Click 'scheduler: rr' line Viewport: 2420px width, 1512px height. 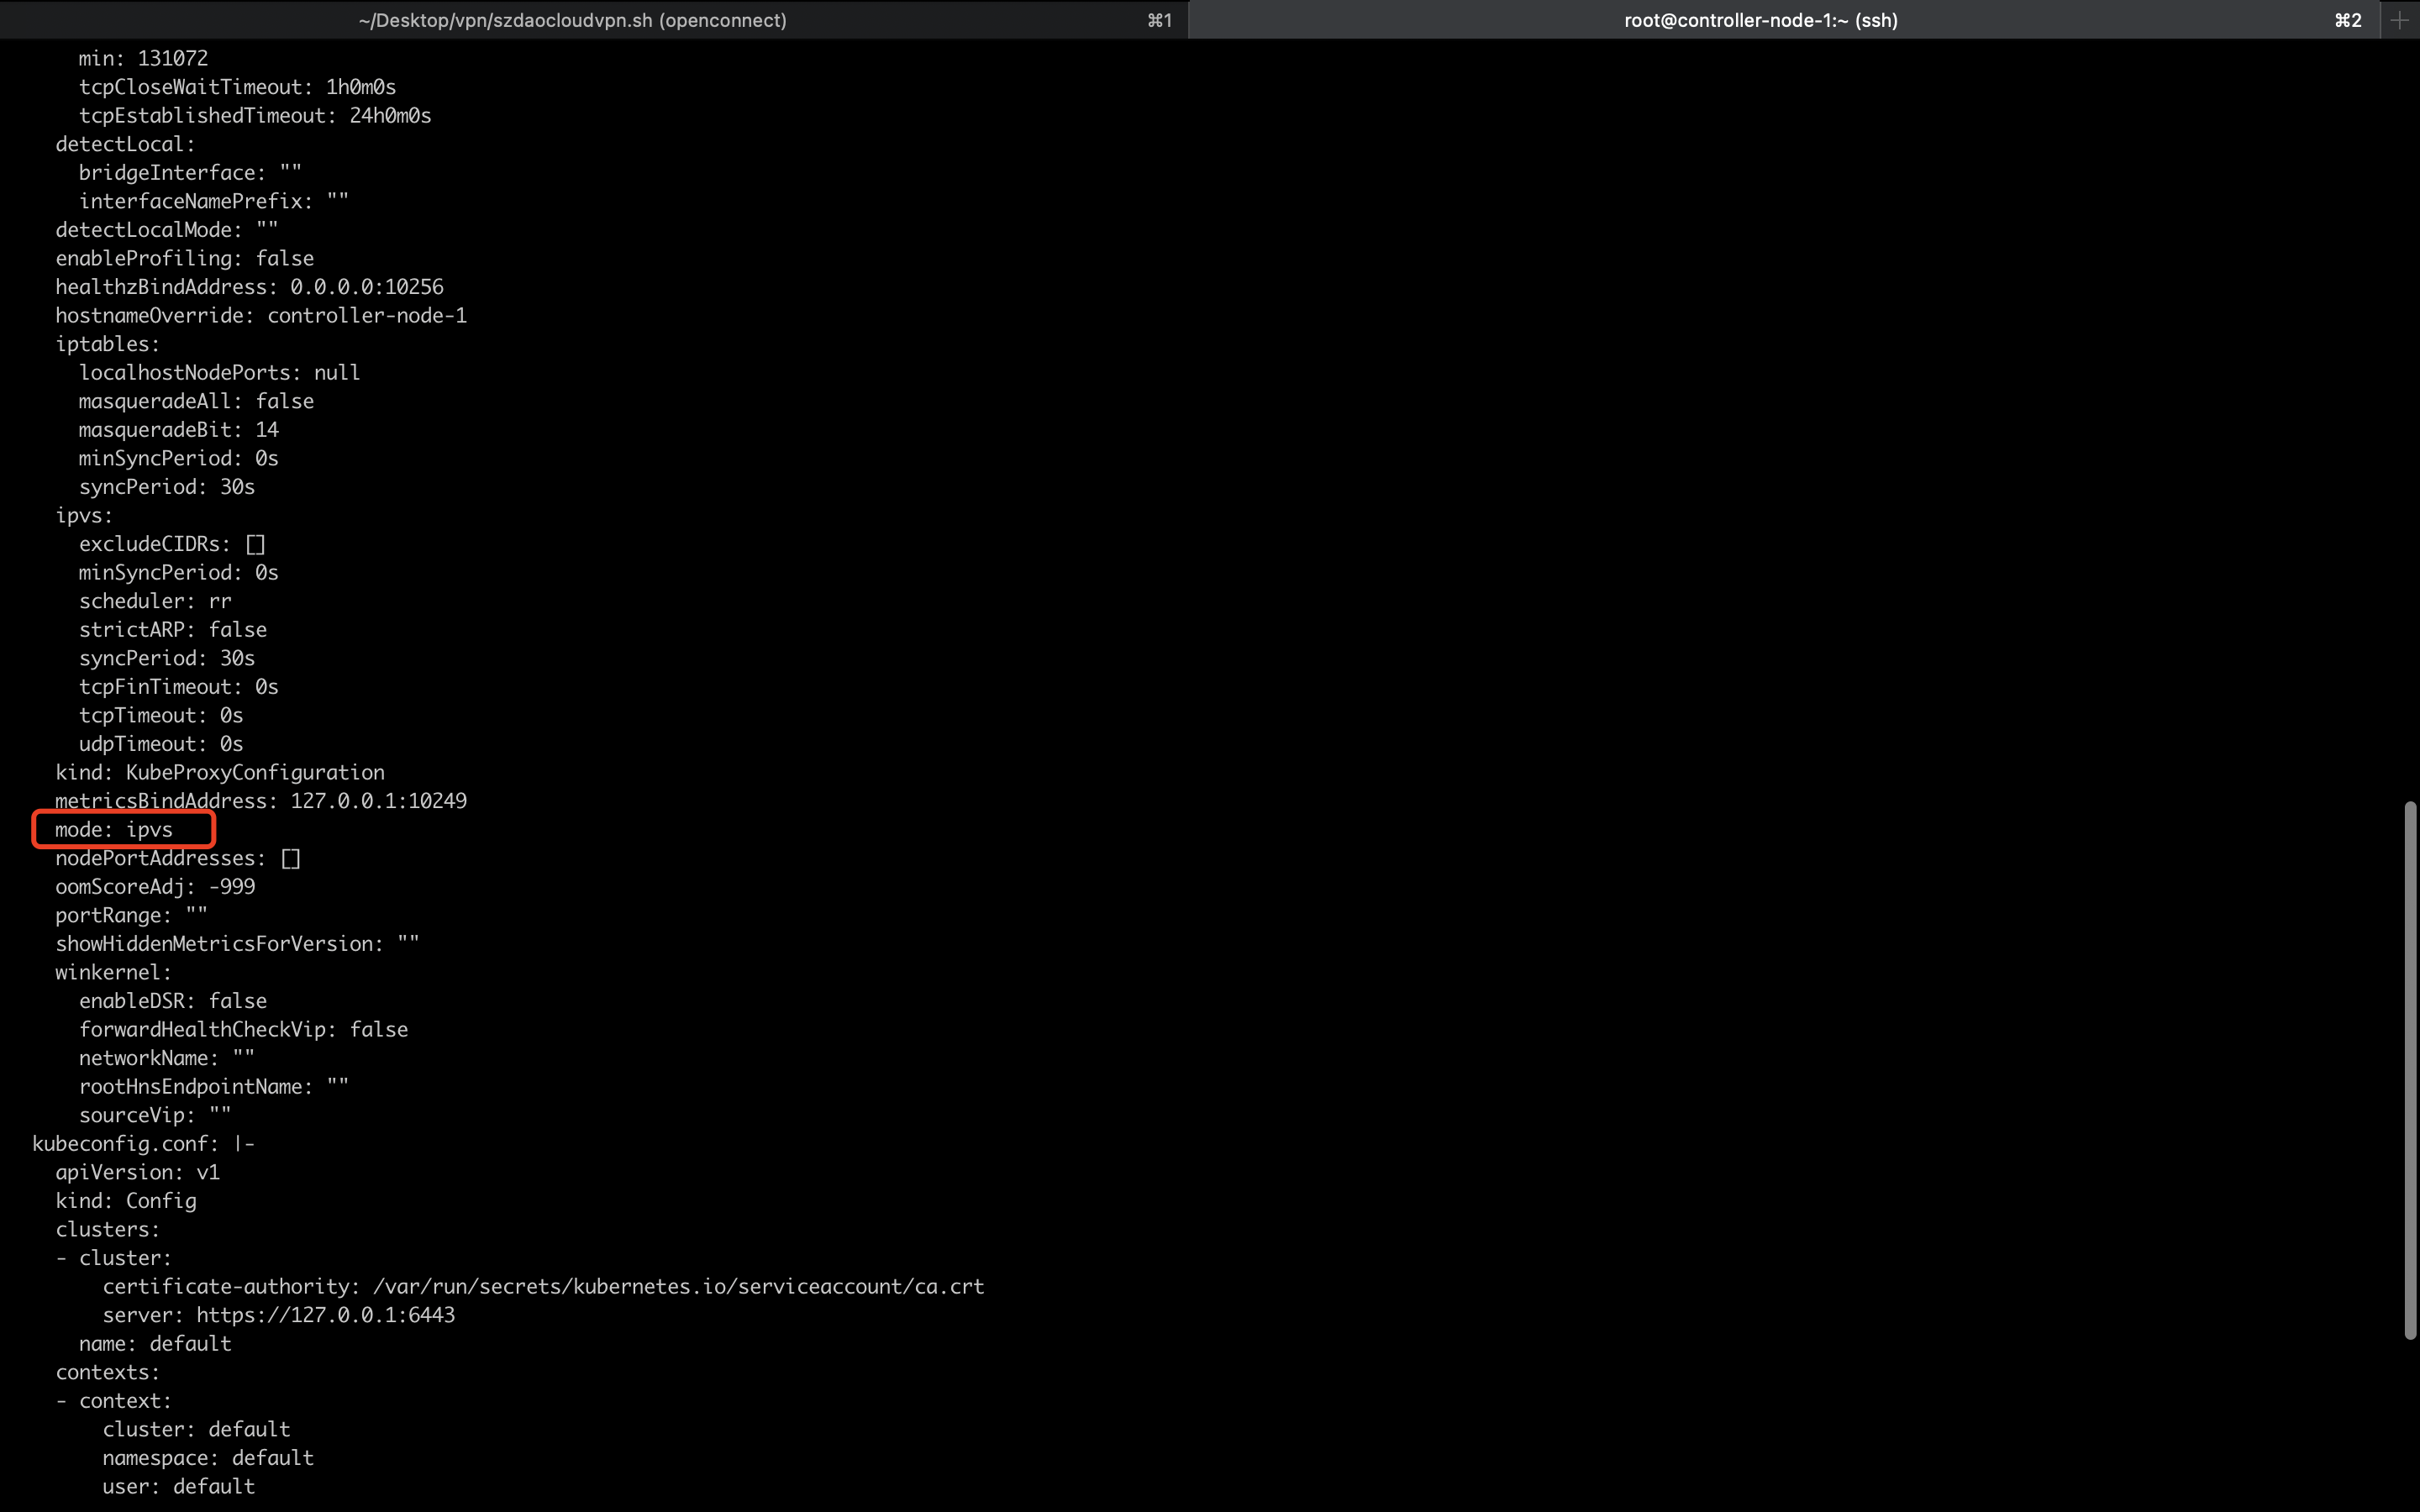pos(155,601)
